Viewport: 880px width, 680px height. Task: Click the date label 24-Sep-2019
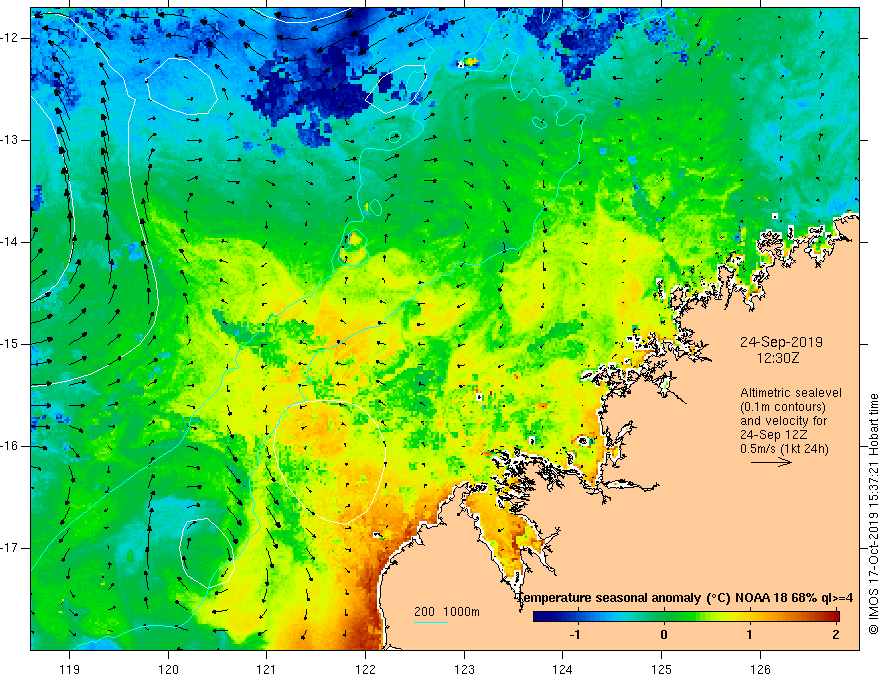(781, 342)
